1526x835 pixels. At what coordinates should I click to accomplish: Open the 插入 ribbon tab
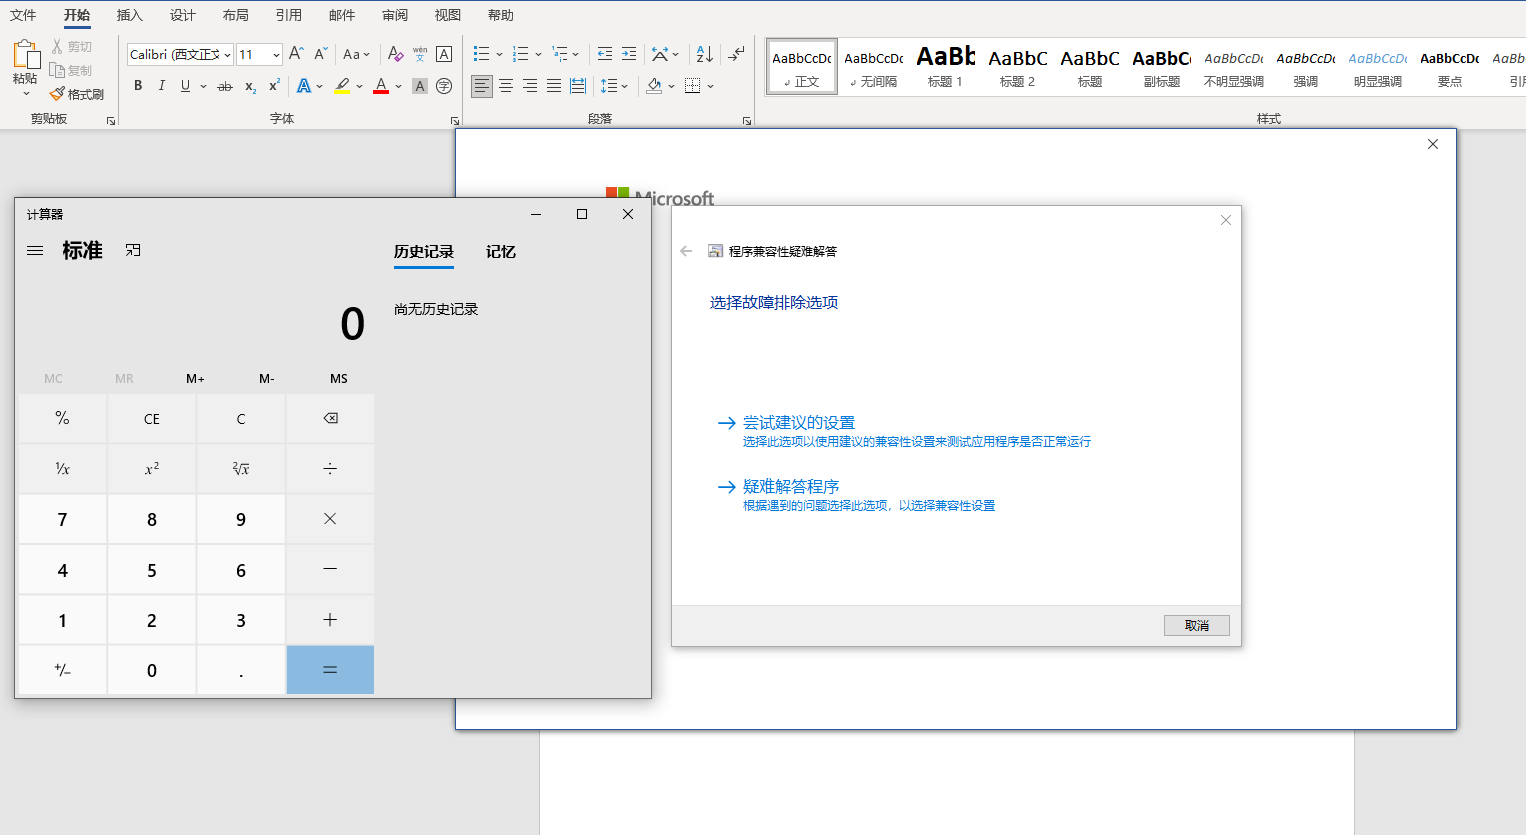pos(129,15)
